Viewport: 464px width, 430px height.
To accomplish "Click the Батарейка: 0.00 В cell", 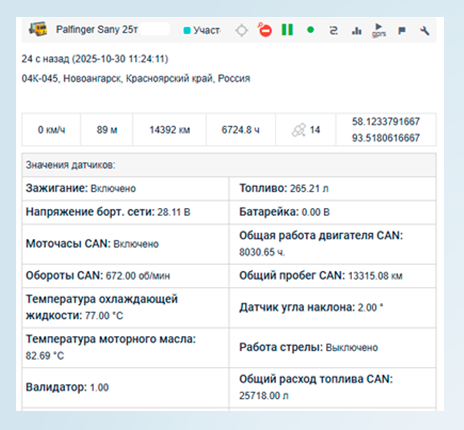I will point(332,212).
